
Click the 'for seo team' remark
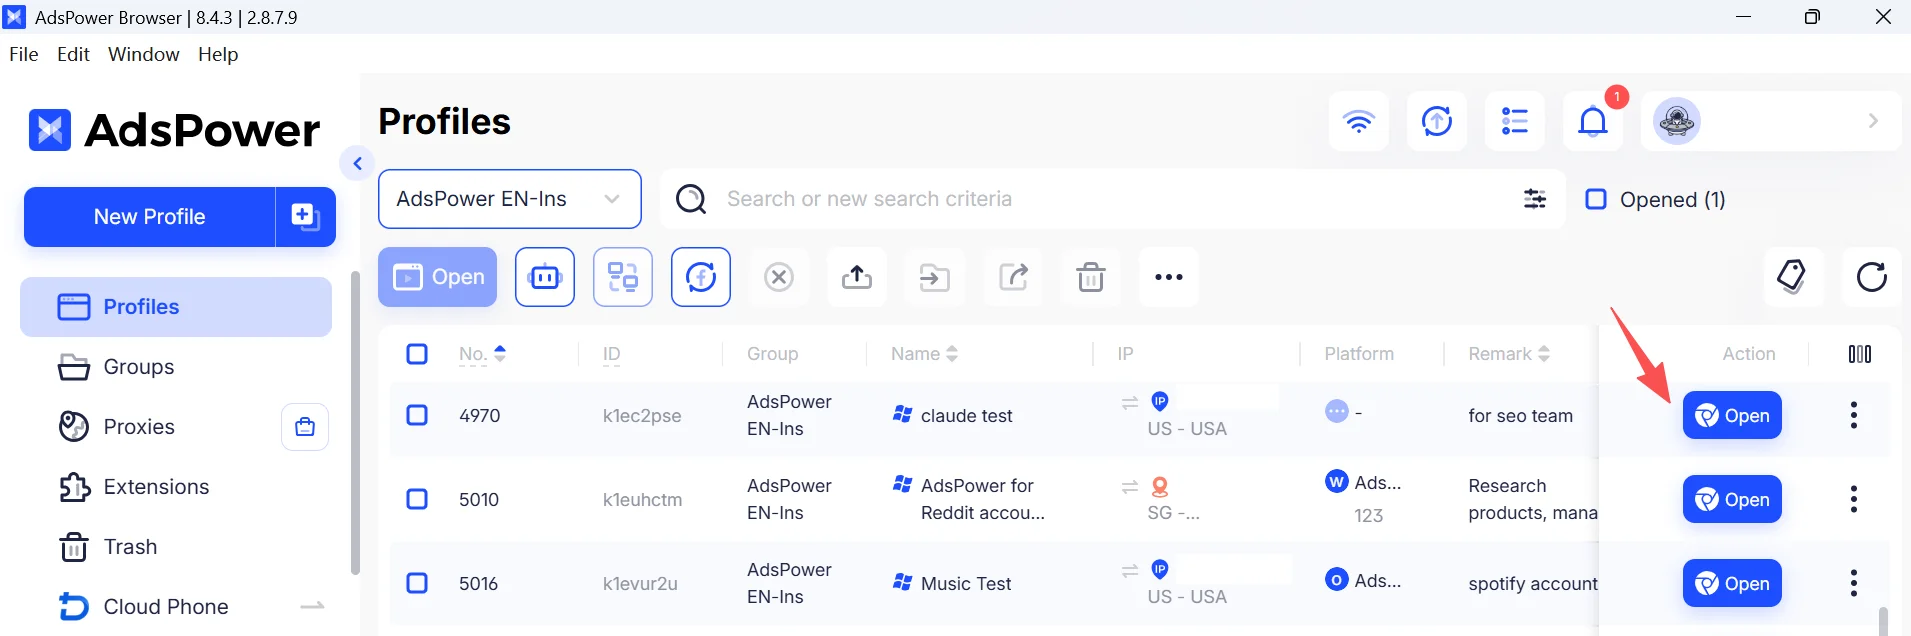1520,415
